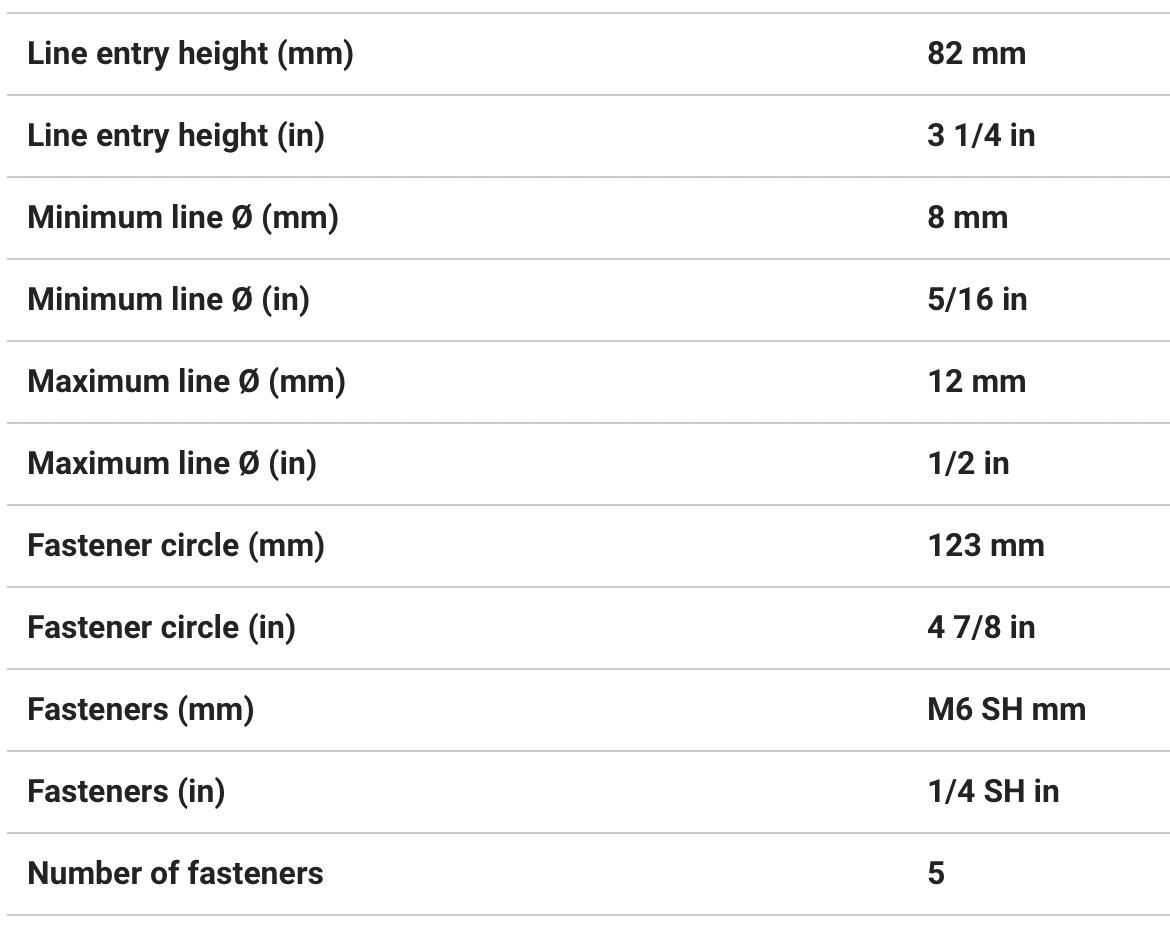The image size is (1170, 928).
Task: Select the 8 mm value
Action: tap(967, 218)
